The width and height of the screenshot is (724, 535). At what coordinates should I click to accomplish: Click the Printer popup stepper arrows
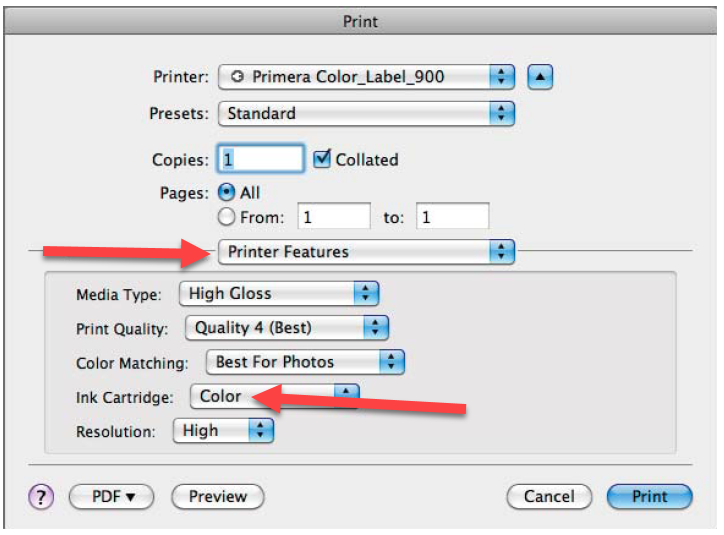tap(501, 77)
